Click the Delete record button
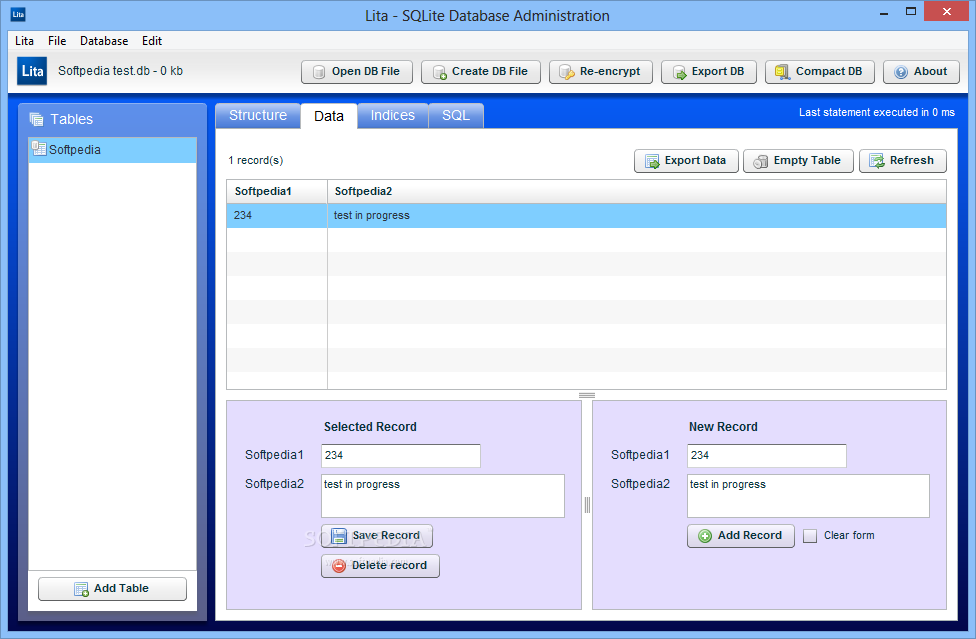976x639 pixels. coord(380,566)
